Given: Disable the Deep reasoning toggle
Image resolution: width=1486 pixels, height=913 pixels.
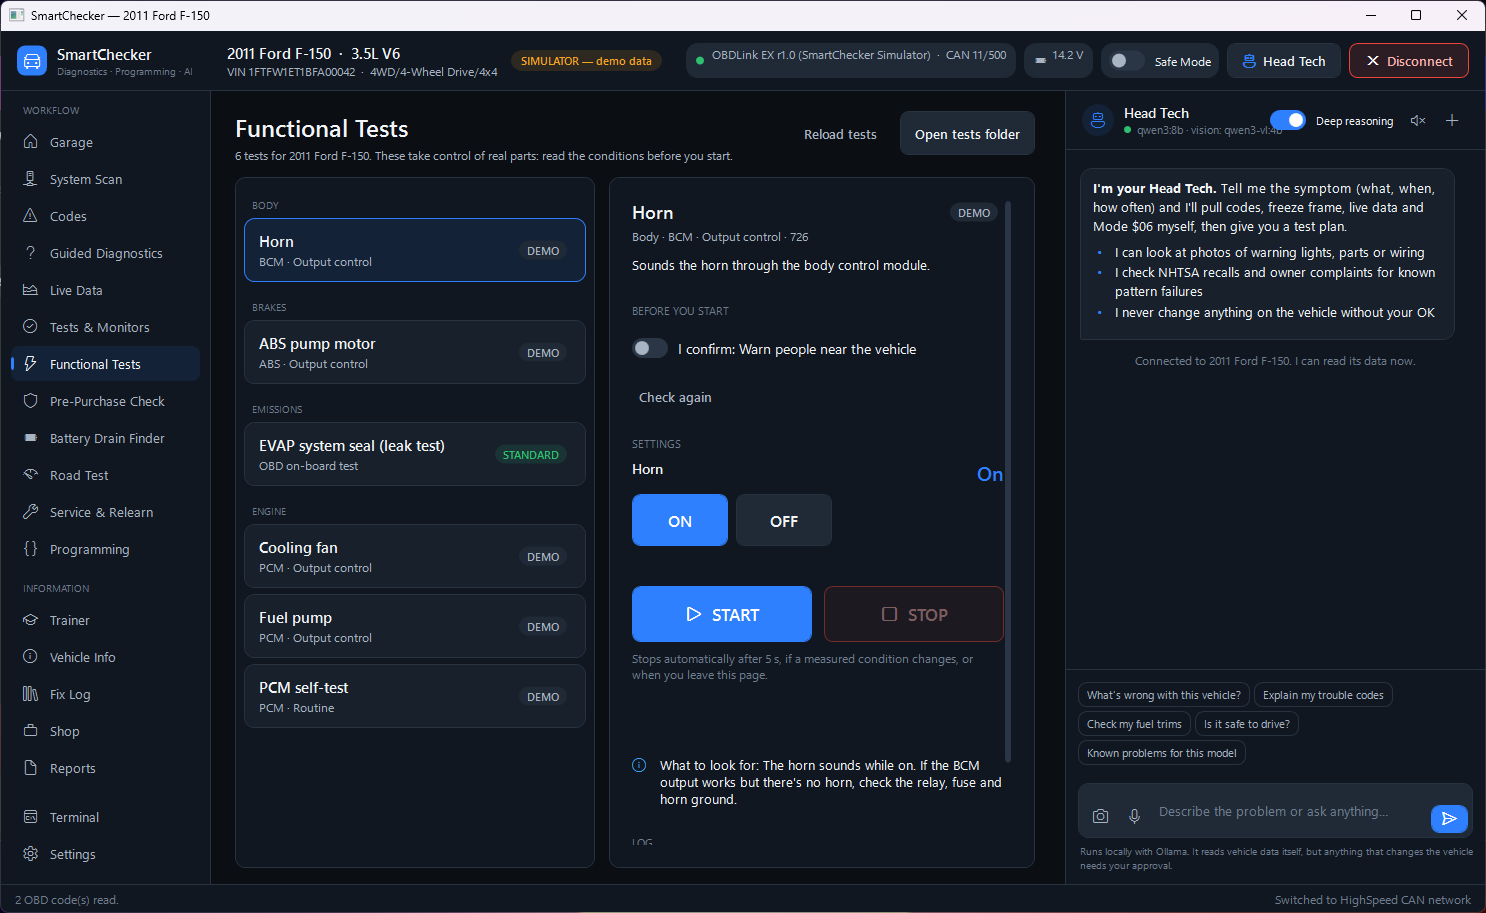Looking at the screenshot, I should coord(1288,120).
